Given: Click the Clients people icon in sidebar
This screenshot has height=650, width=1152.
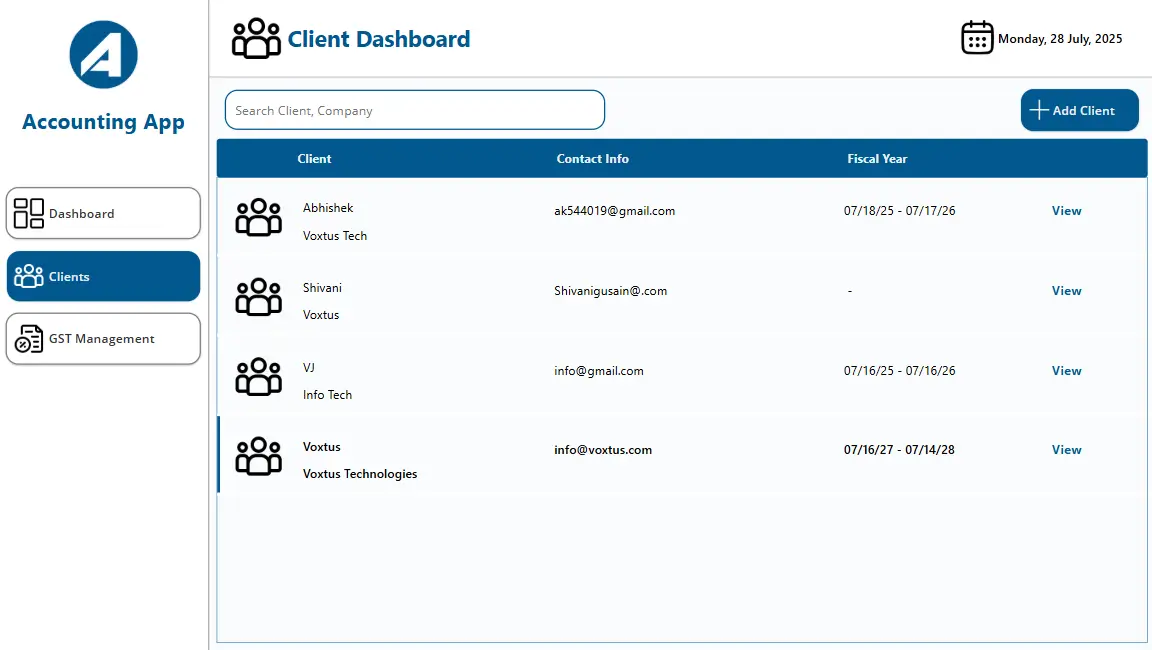Looking at the screenshot, I should 29,276.
